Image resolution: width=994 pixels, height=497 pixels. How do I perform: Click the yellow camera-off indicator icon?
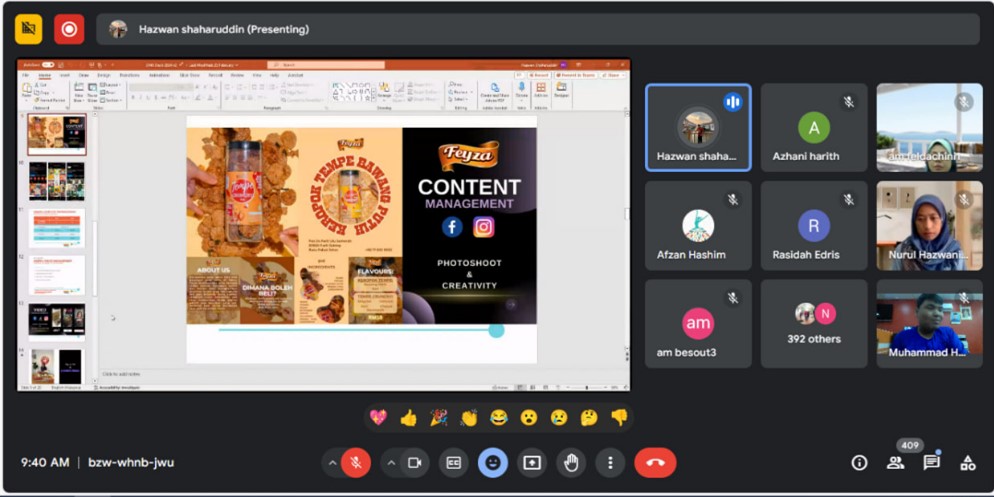pyautogui.click(x=29, y=29)
